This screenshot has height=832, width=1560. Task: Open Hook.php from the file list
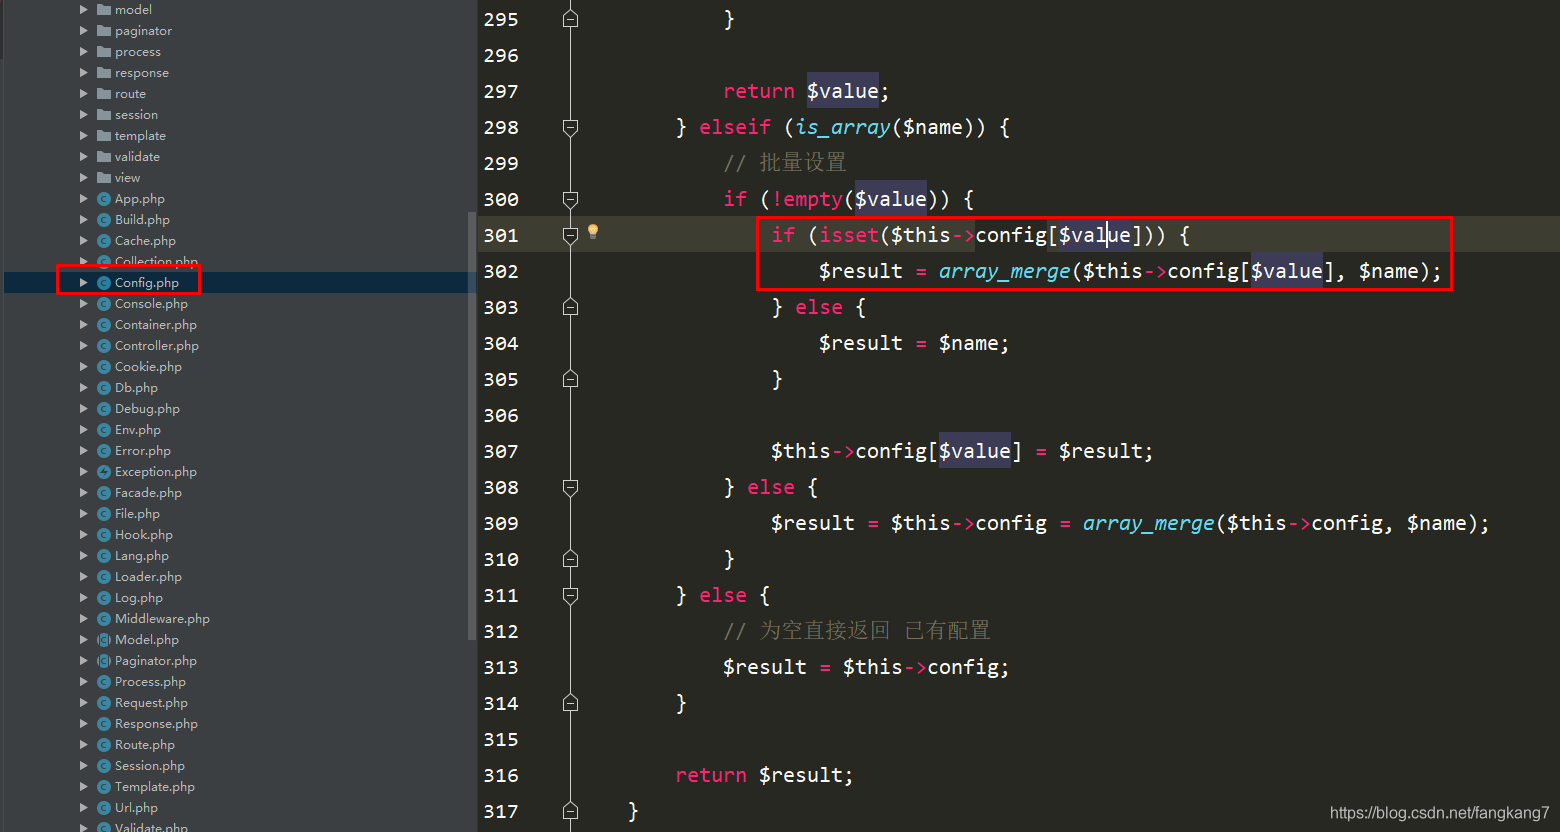coord(143,535)
